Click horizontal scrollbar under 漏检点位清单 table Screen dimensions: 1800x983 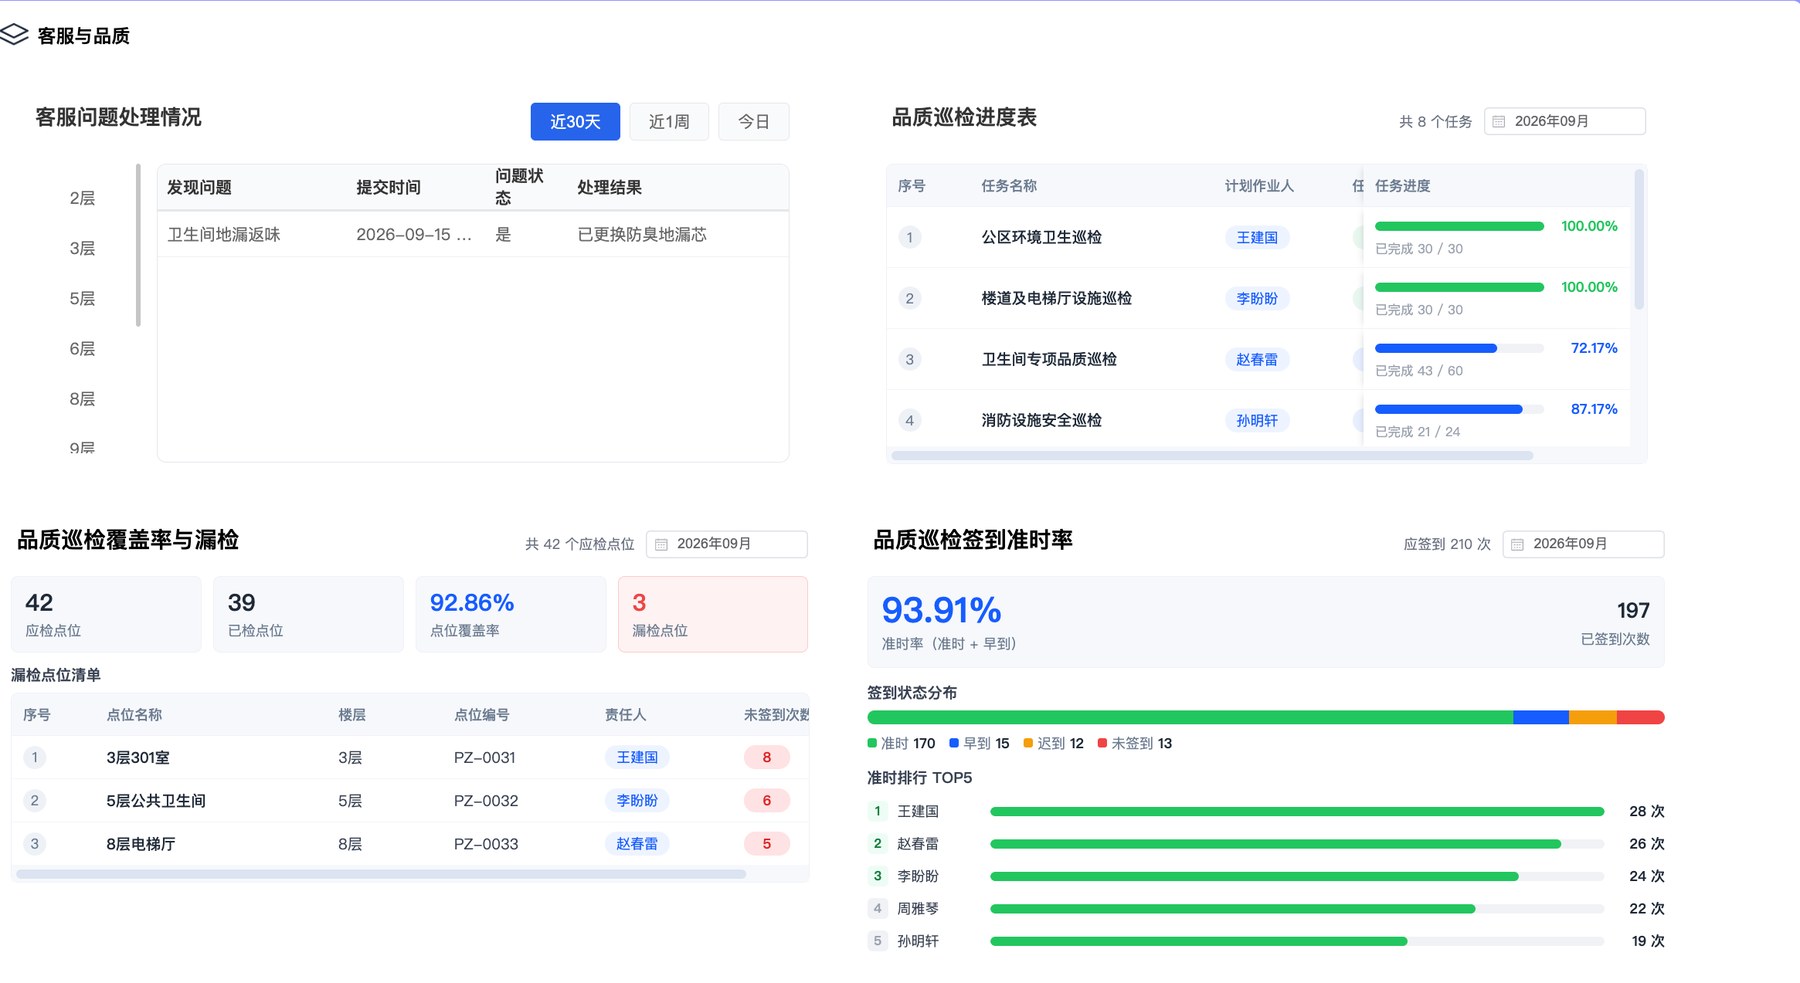click(x=381, y=874)
